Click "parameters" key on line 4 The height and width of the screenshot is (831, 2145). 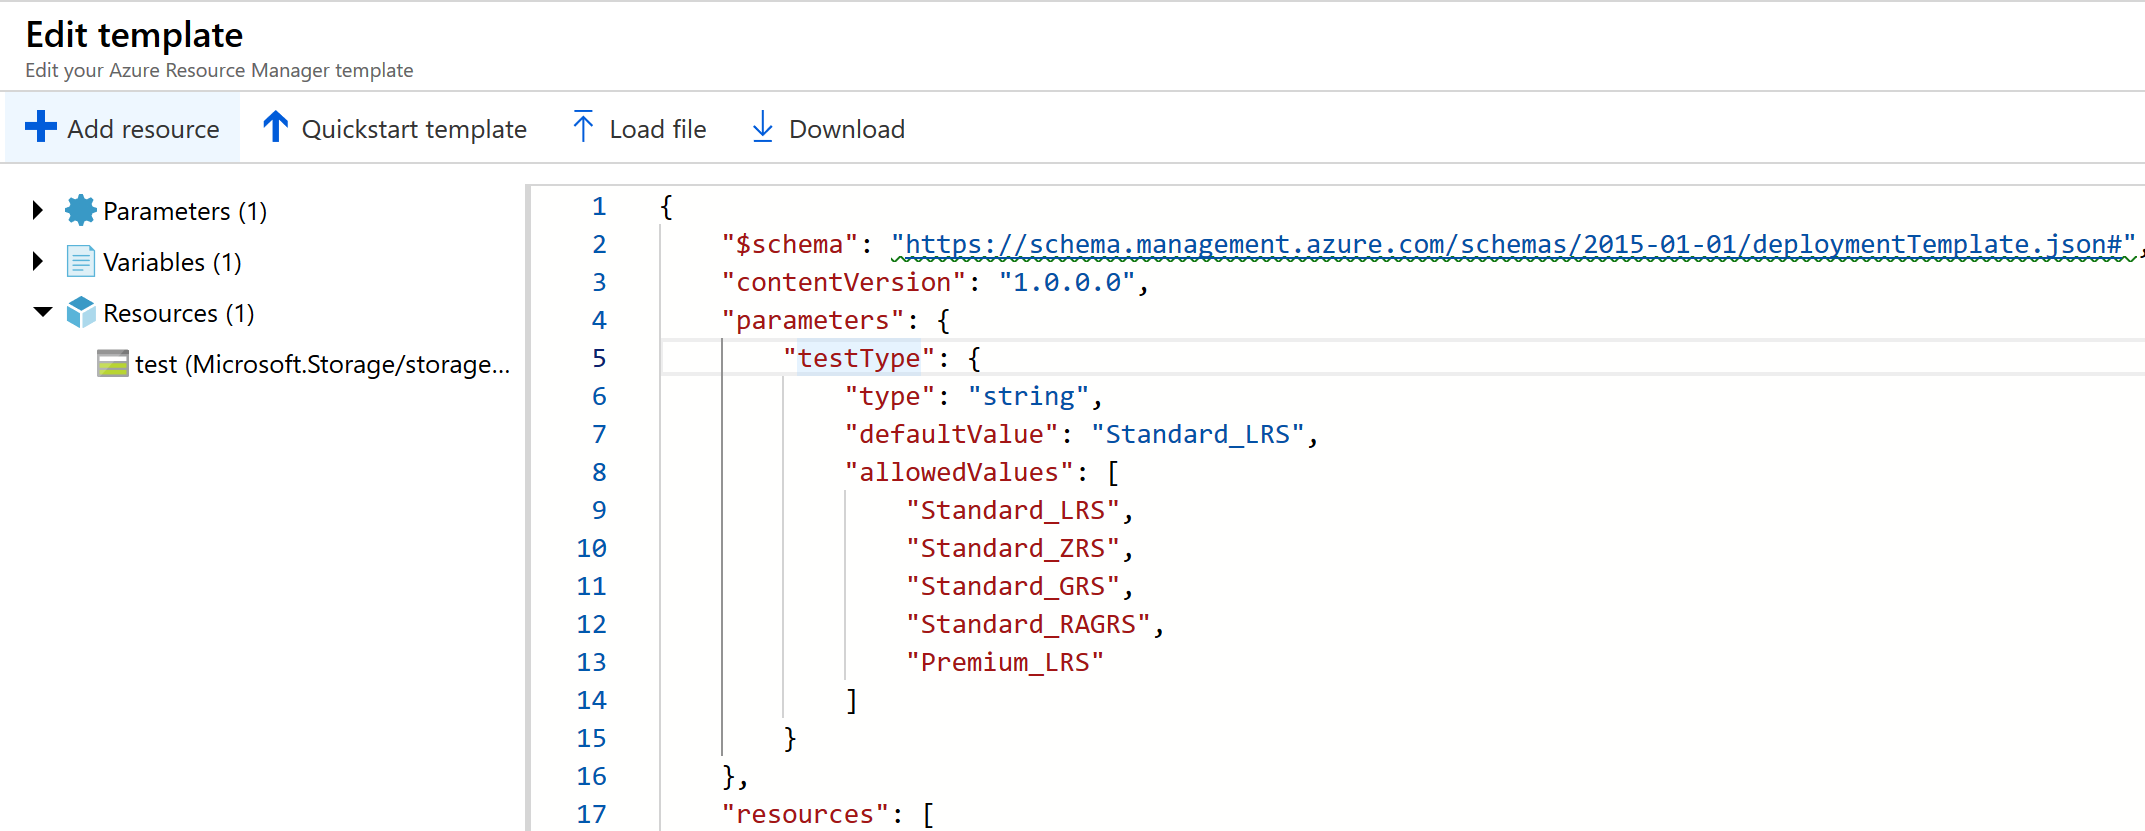coord(812,320)
